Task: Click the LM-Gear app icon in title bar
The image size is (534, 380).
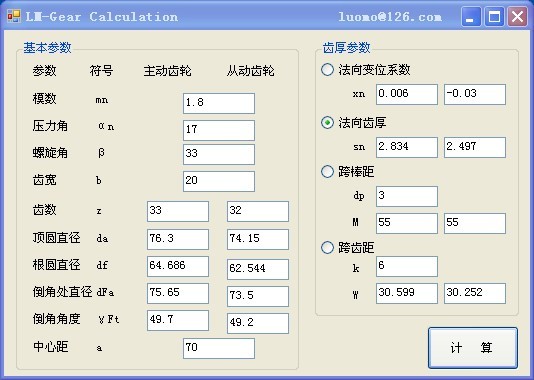Action: [14, 16]
